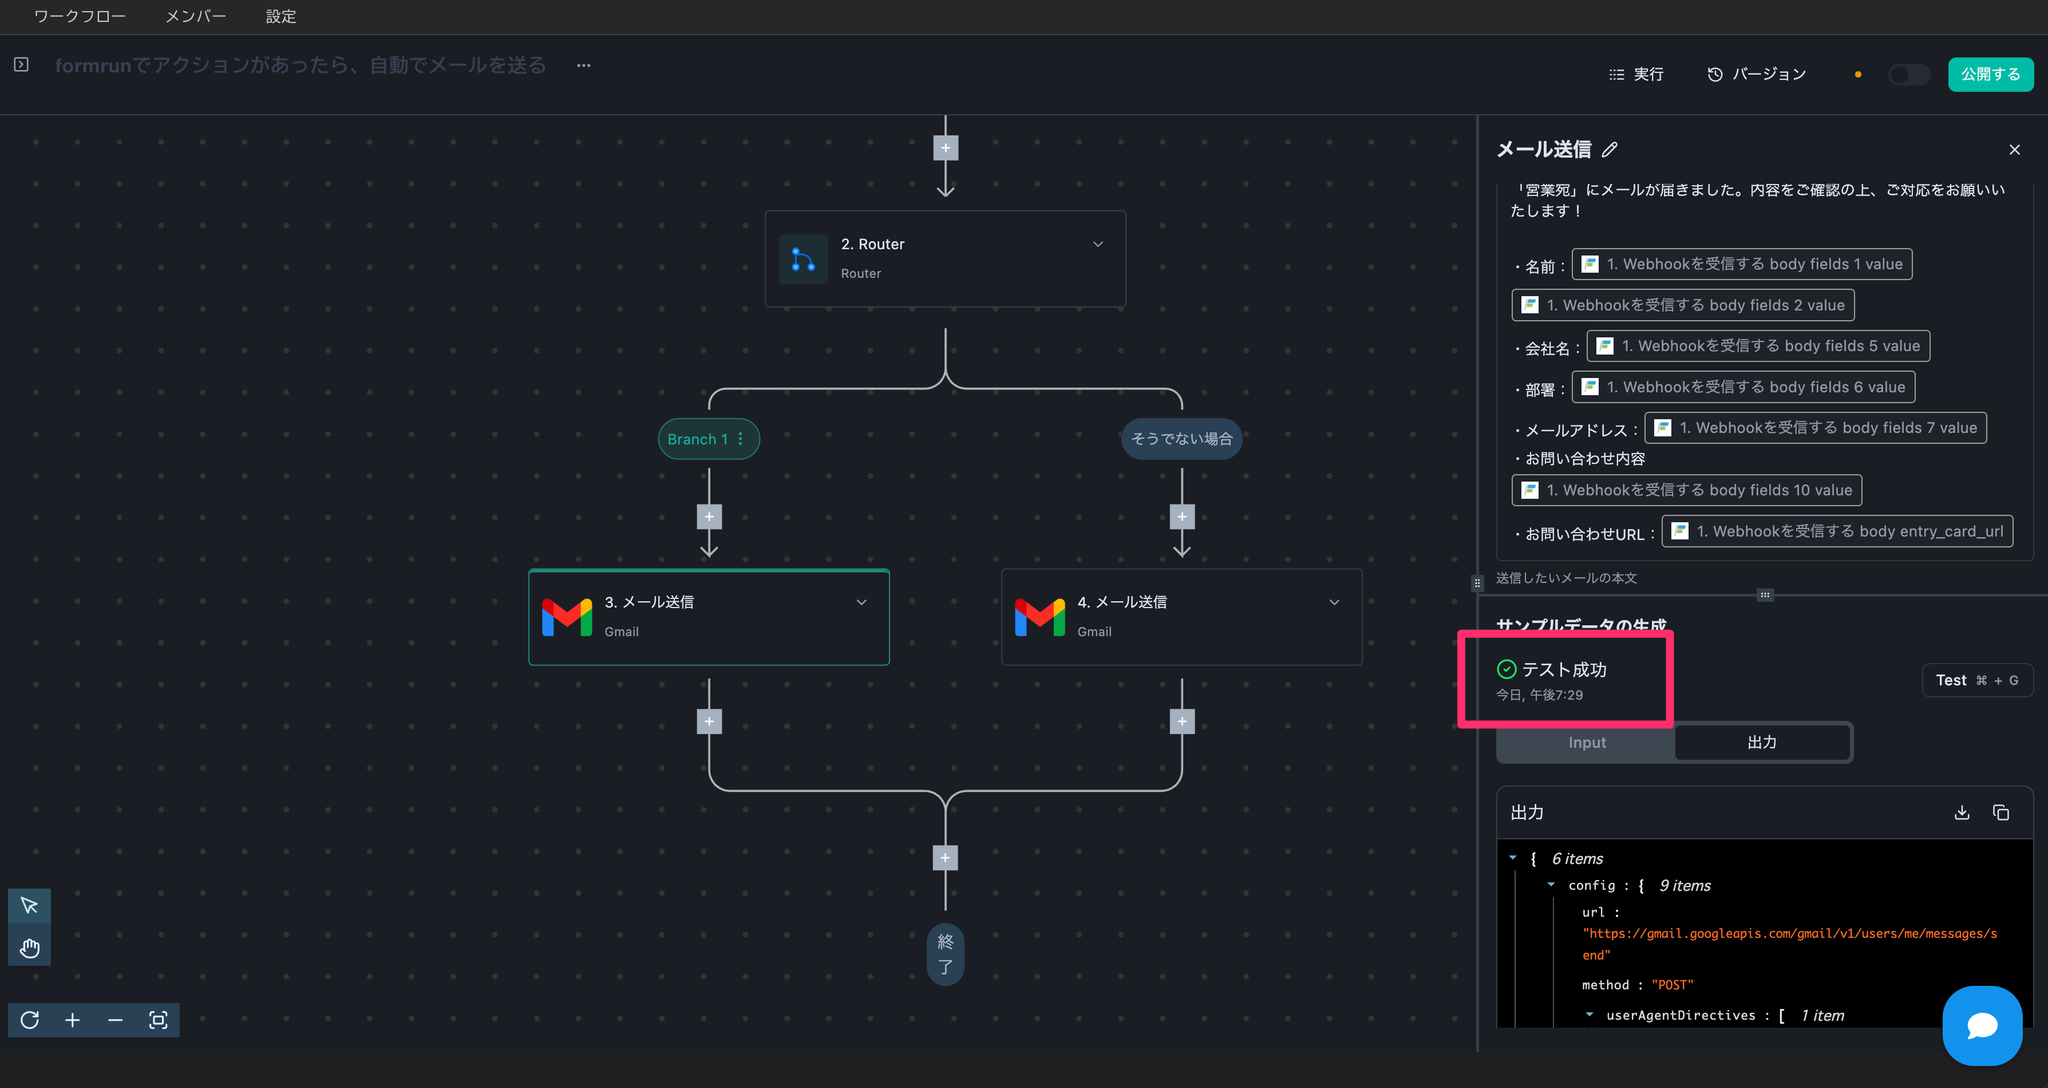
Task: Collapse the config JSON node
Action: 1551,885
